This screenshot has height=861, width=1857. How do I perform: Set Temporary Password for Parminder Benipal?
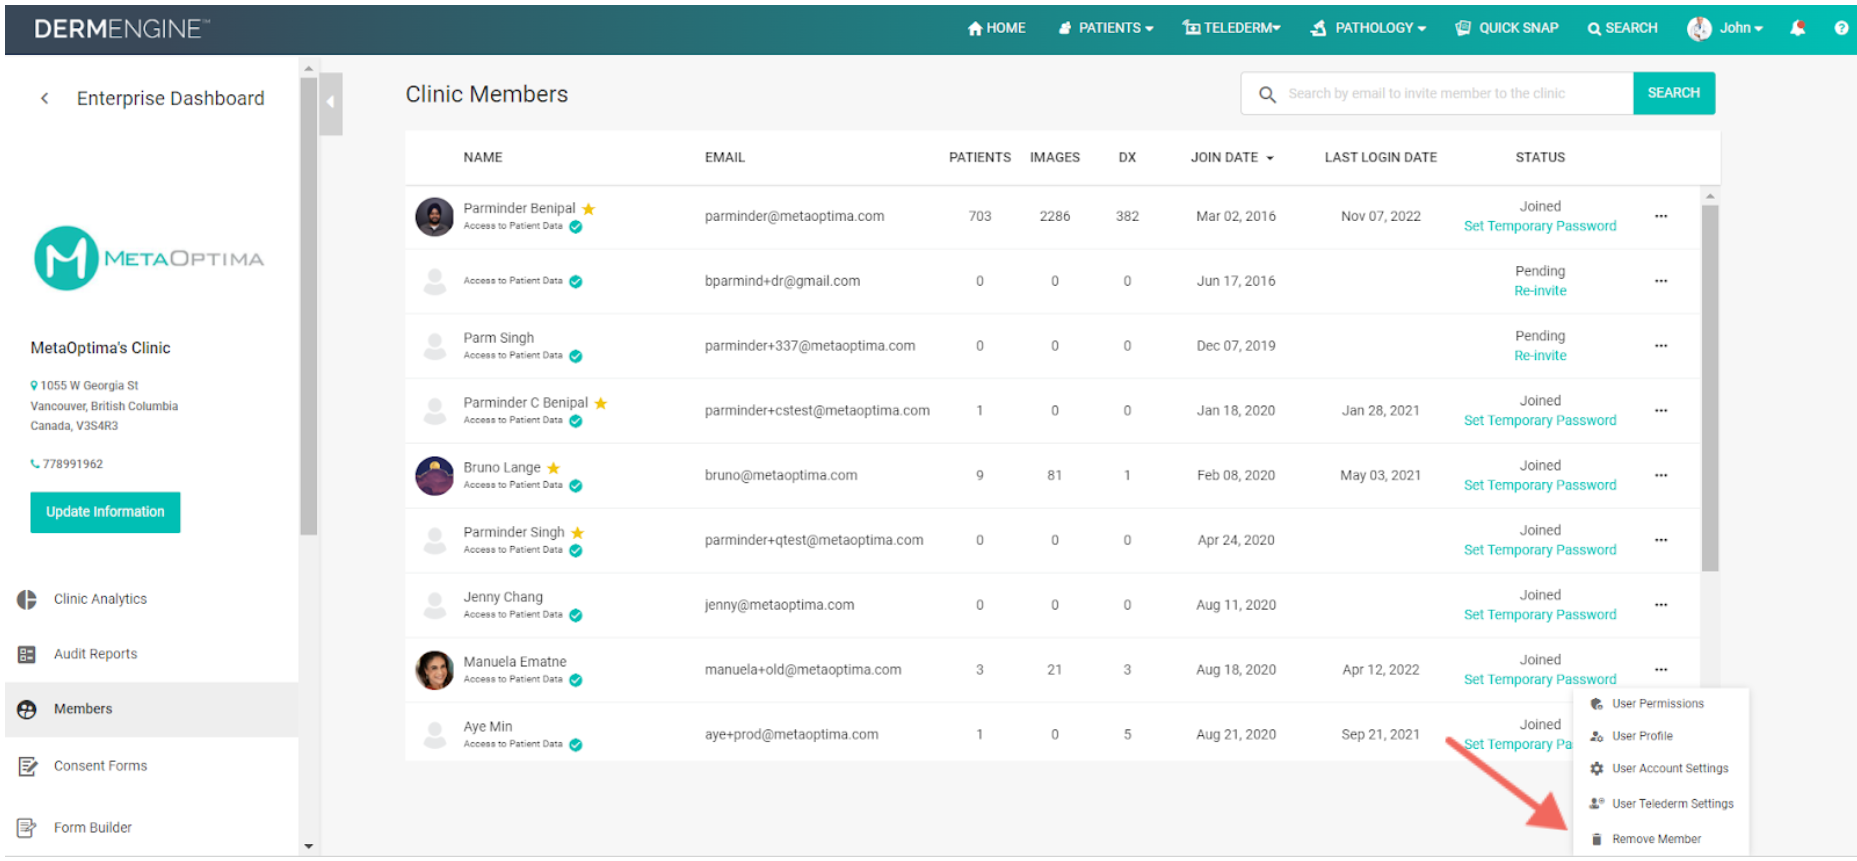click(1540, 227)
